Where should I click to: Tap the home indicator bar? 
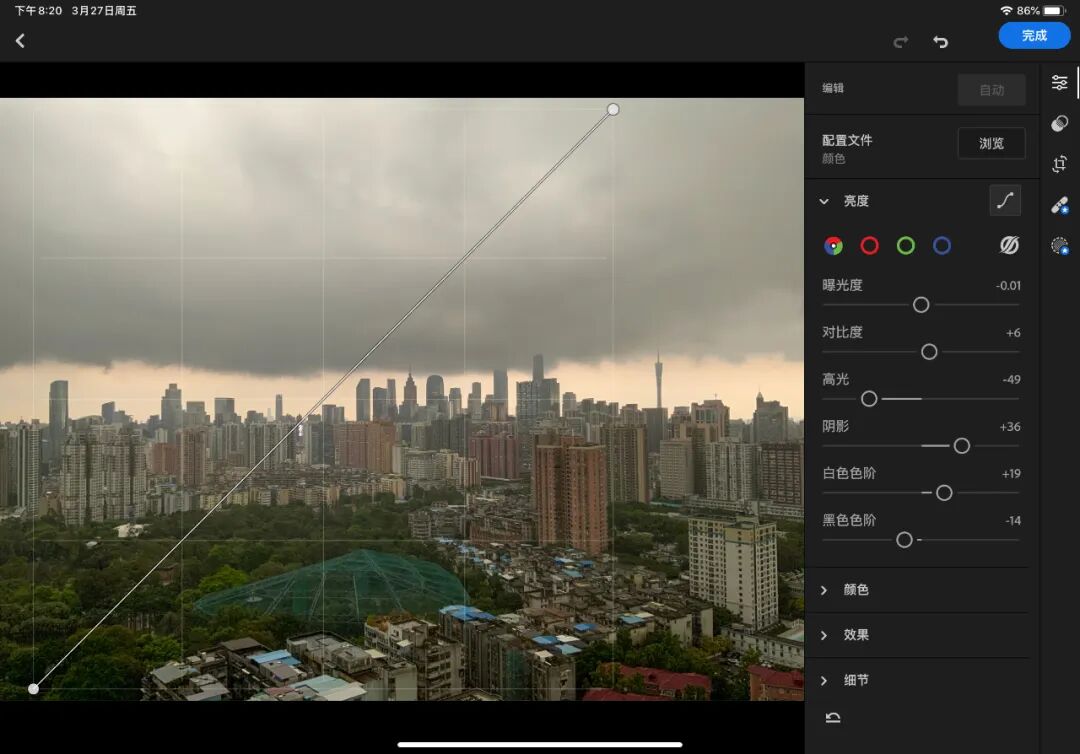click(x=540, y=744)
